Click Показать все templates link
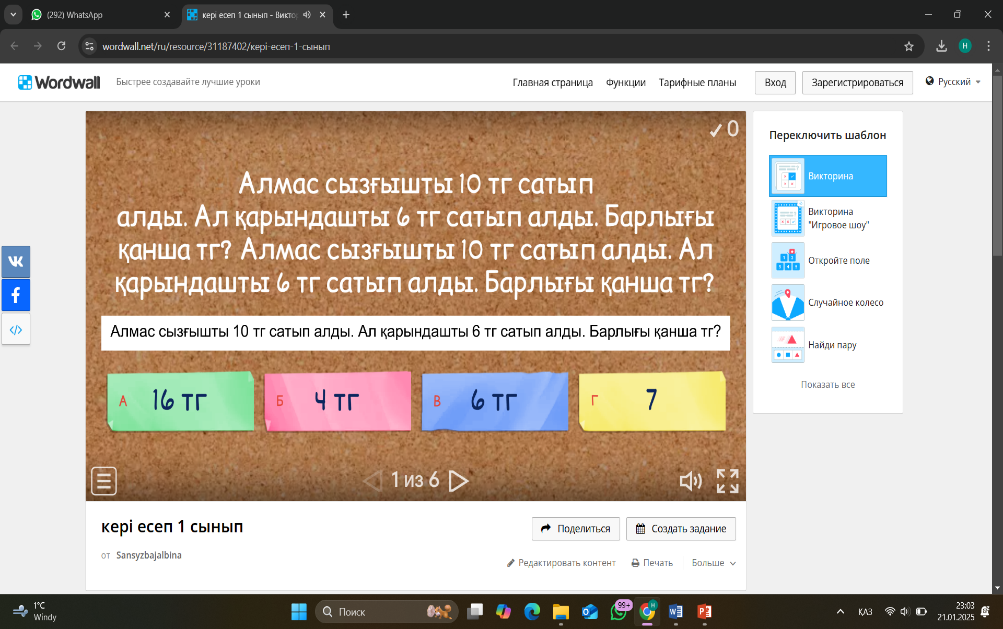The height and width of the screenshot is (629, 1003). coord(828,385)
